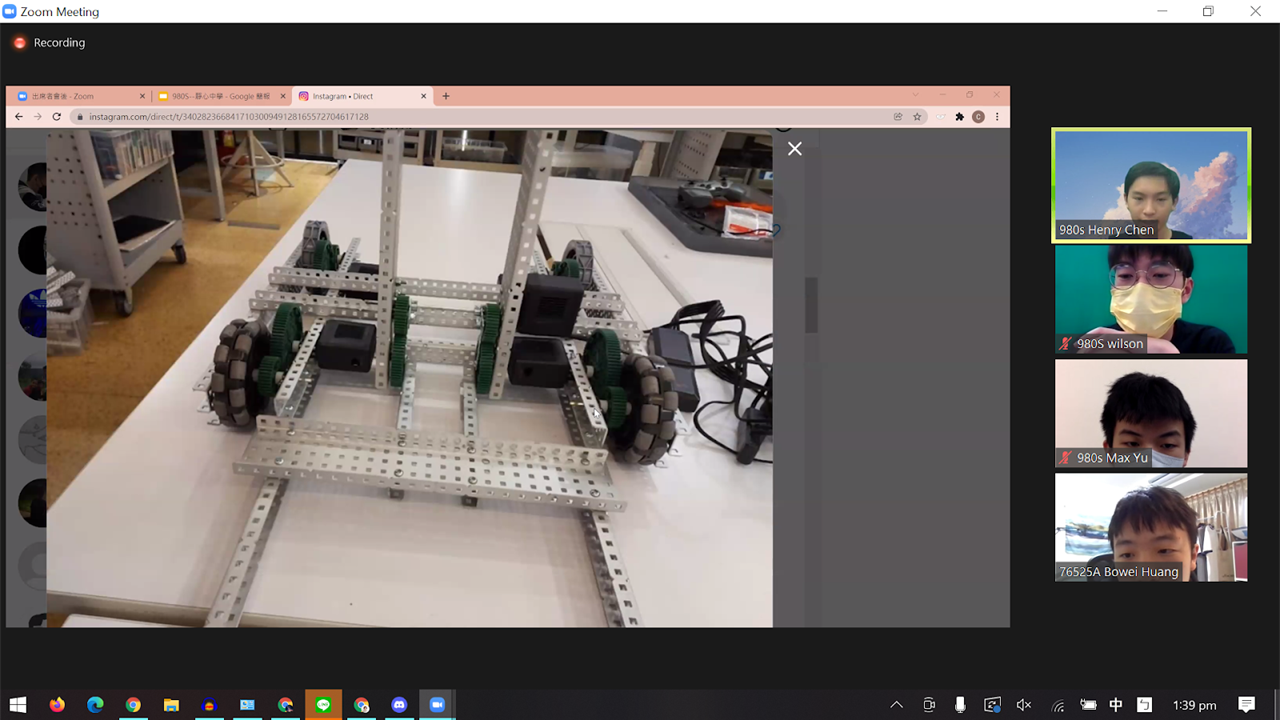Open Microsoft Edge from the taskbar

[95, 705]
